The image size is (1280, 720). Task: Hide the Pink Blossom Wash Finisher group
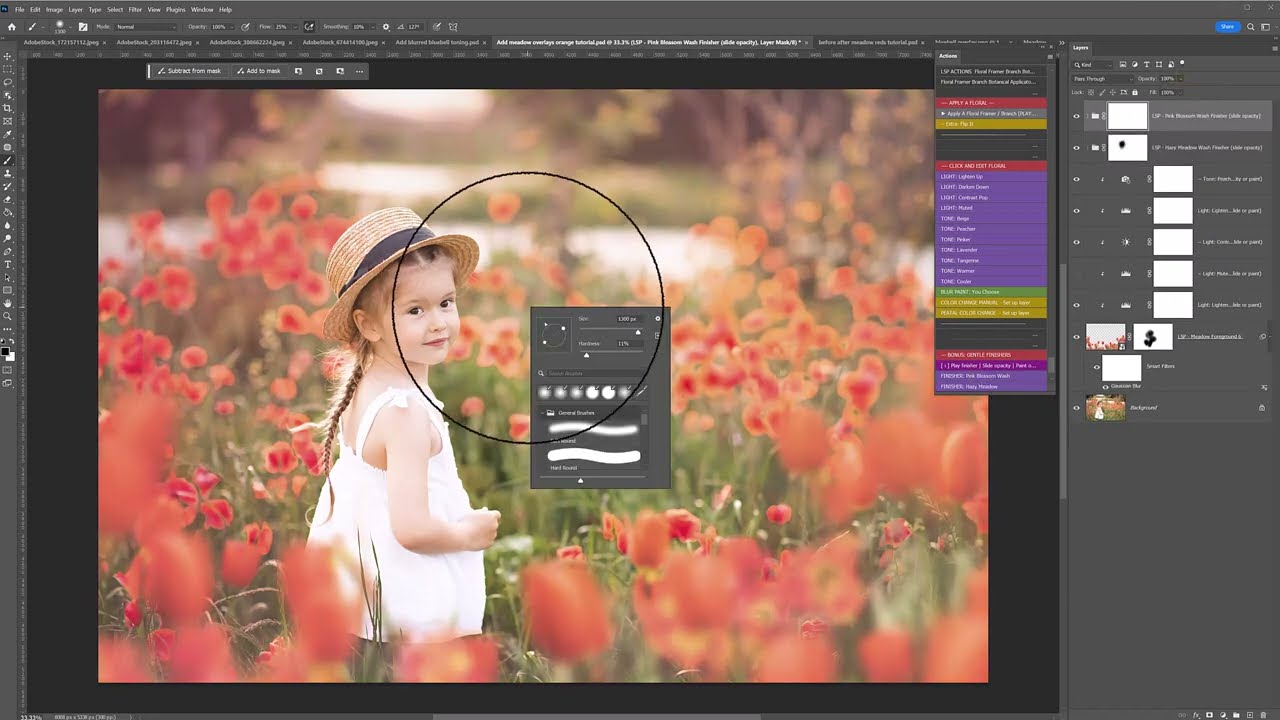click(x=1077, y=116)
